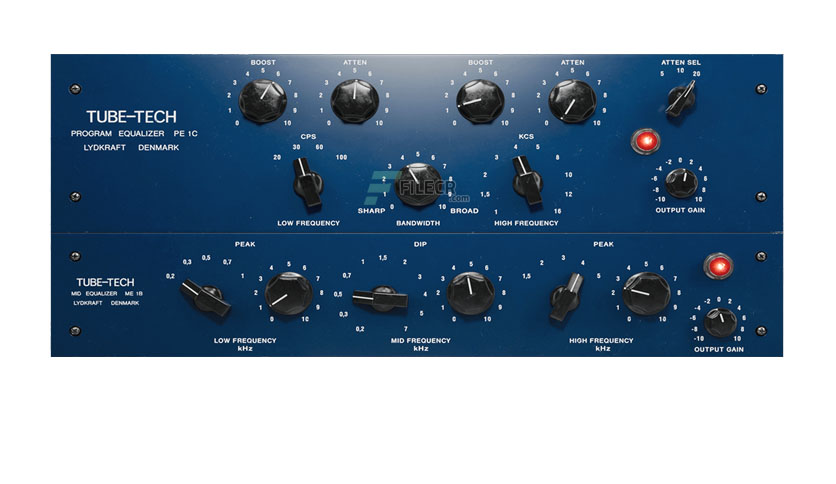Click the 1,5 value on mid frequency selector
Screen dimensions: 836x484
tap(383, 258)
